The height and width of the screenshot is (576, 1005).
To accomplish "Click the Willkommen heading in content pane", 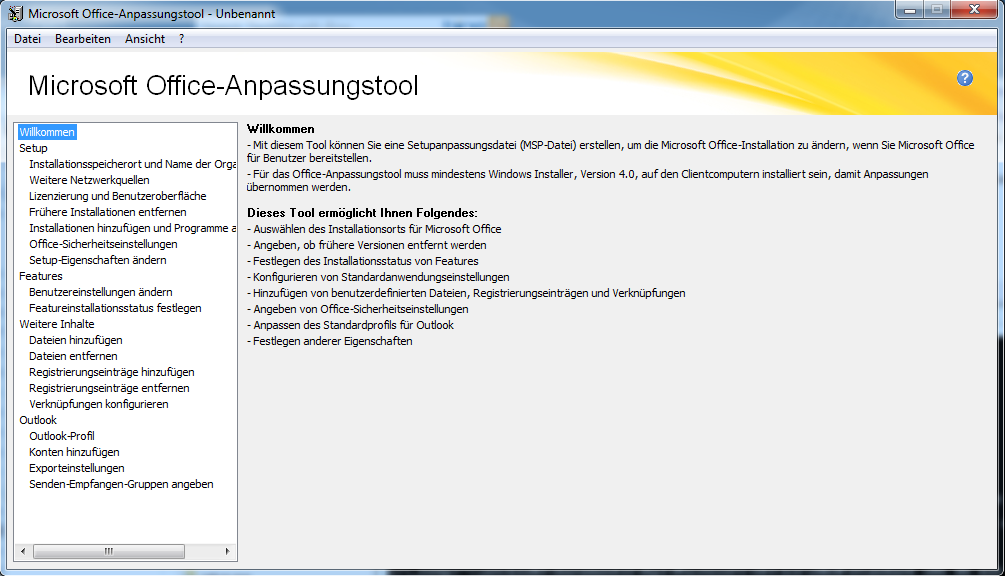I will coord(281,129).
